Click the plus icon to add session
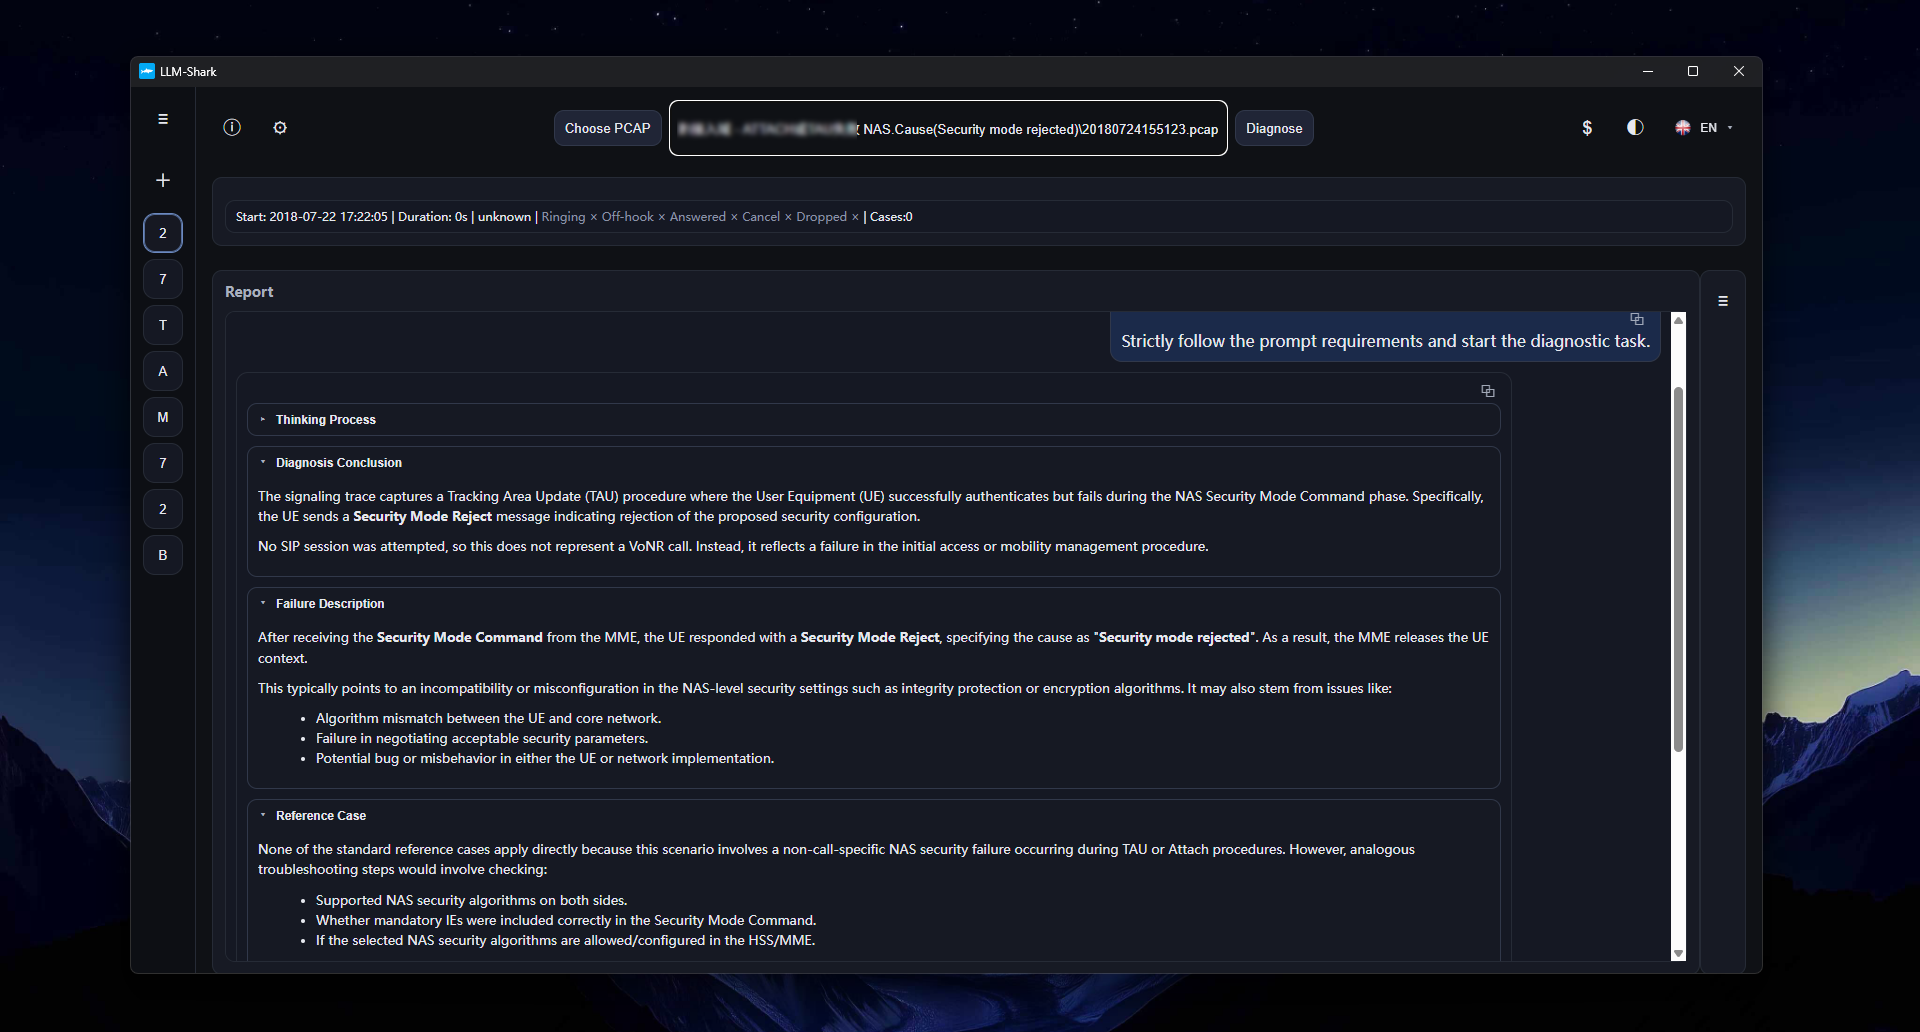 (x=163, y=180)
